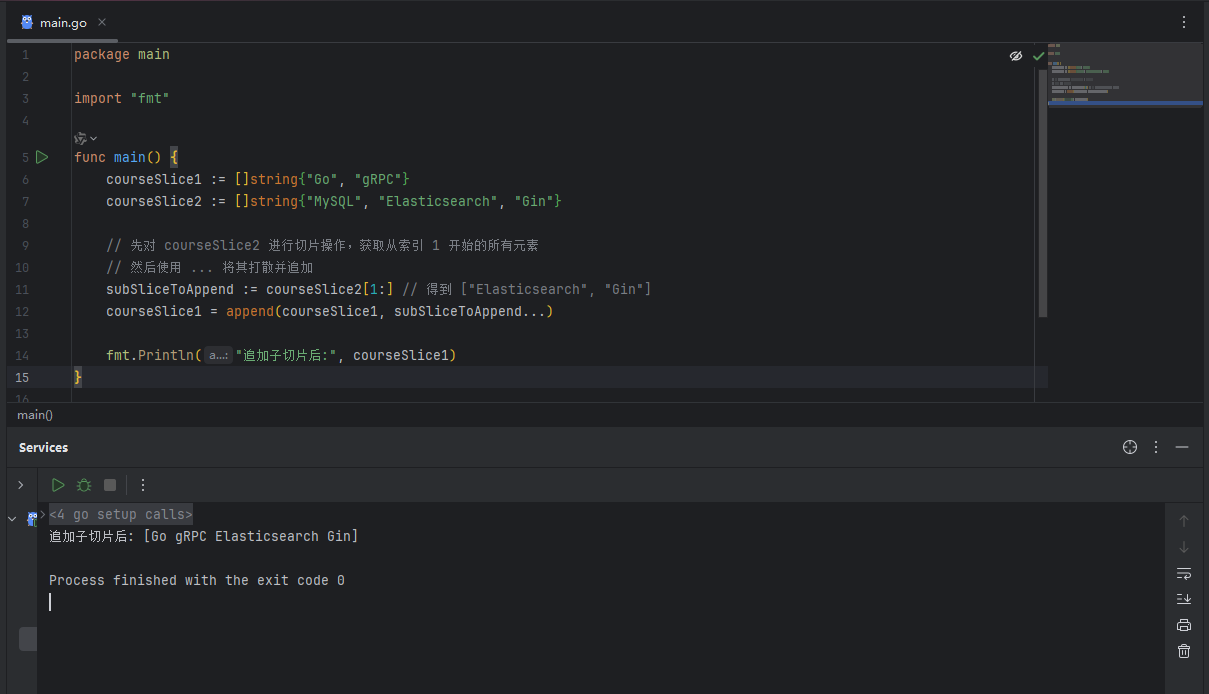Close the main.go tab
The height and width of the screenshot is (694, 1209).
coord(103,22)
